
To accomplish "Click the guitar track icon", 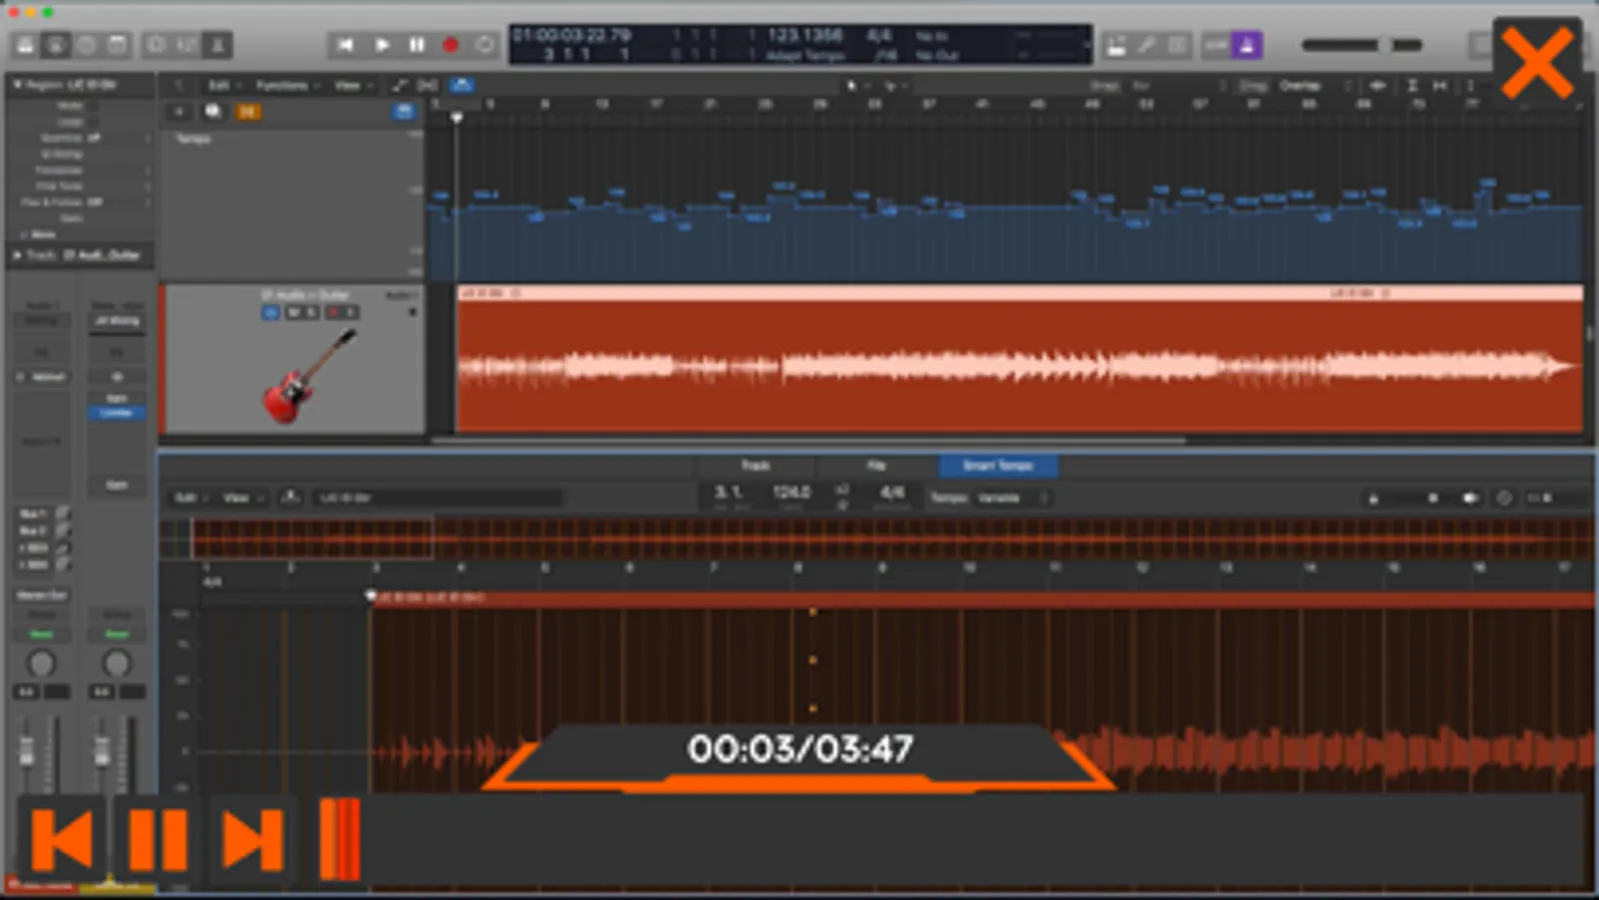I will click(306, 376).
